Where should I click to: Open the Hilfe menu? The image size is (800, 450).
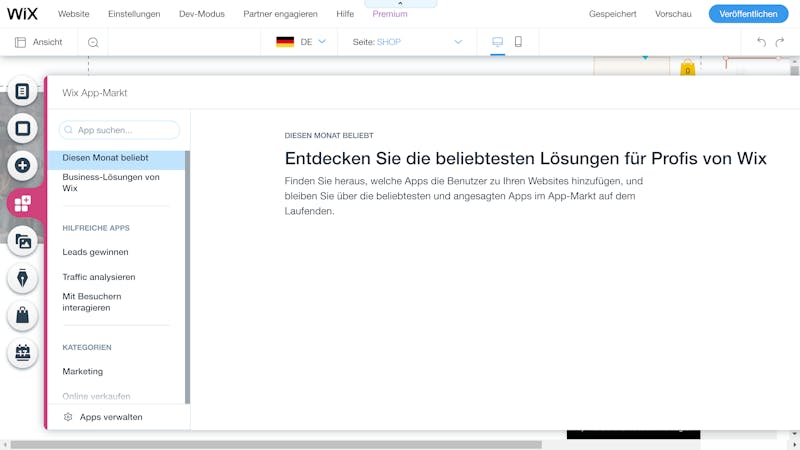coord(345,14)
